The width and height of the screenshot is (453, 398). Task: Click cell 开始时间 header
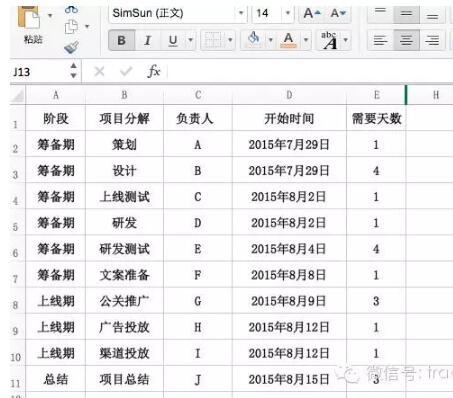(289, 118)
